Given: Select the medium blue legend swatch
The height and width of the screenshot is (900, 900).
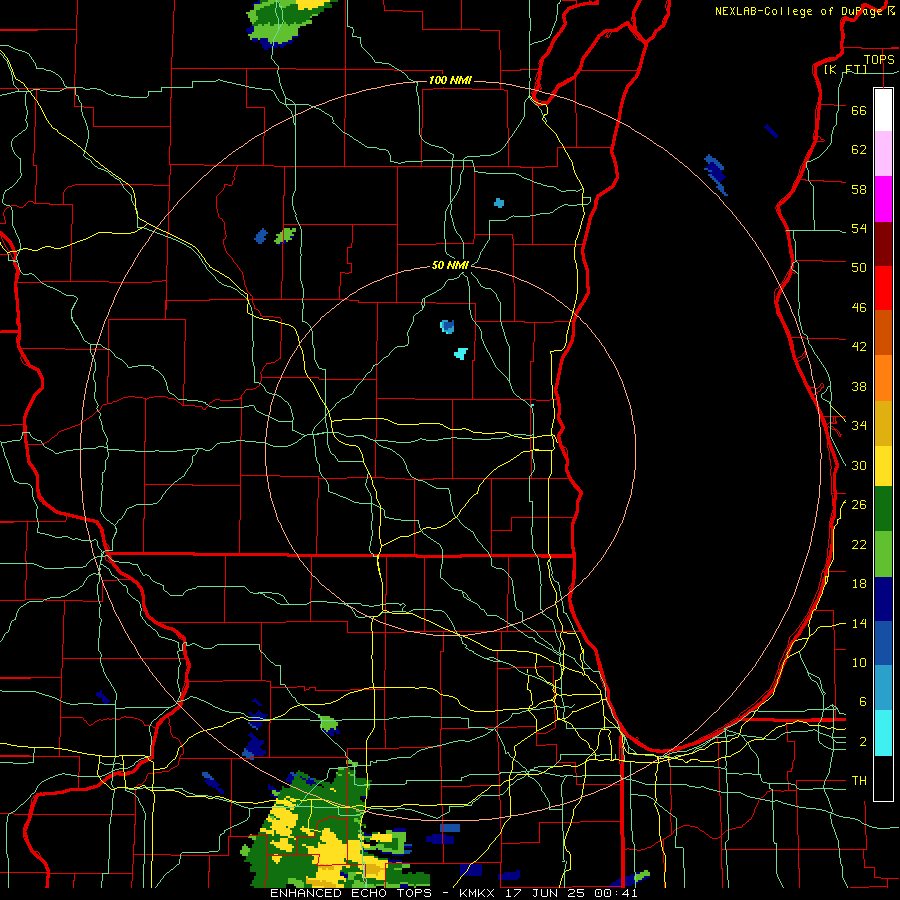Looking at the screenshot, I should (883, 643).
